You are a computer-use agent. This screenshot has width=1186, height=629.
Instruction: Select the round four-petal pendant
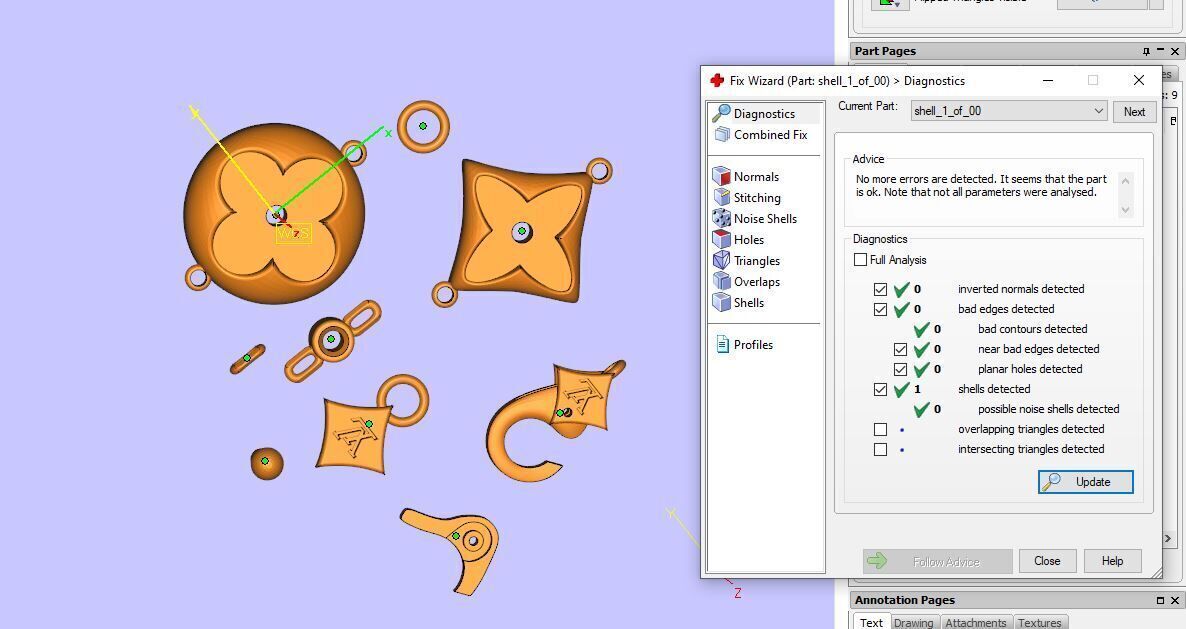tap(274, 215)
